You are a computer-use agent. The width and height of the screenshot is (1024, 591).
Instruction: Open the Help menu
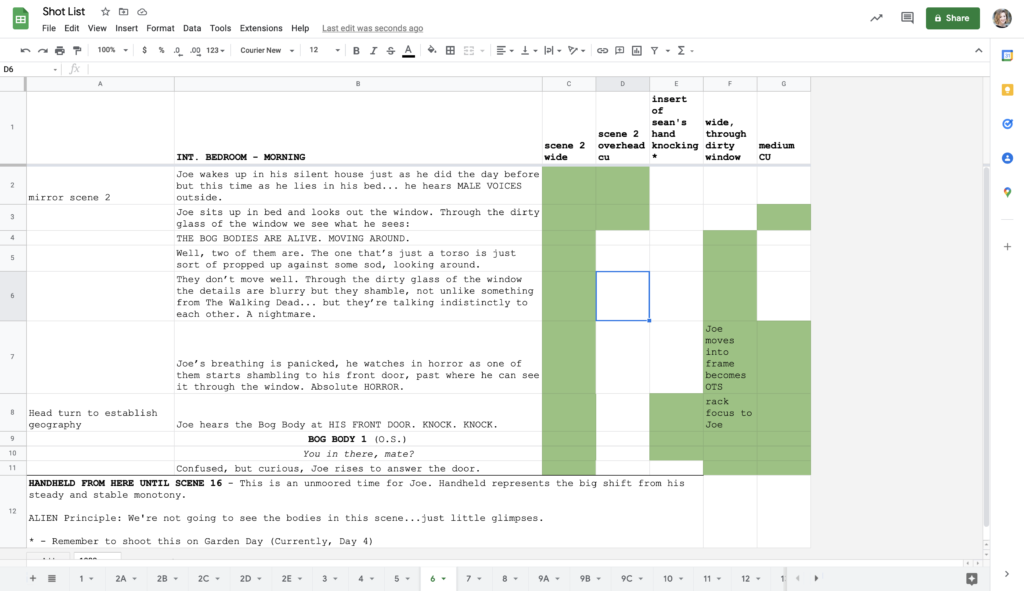pos(300,28)
